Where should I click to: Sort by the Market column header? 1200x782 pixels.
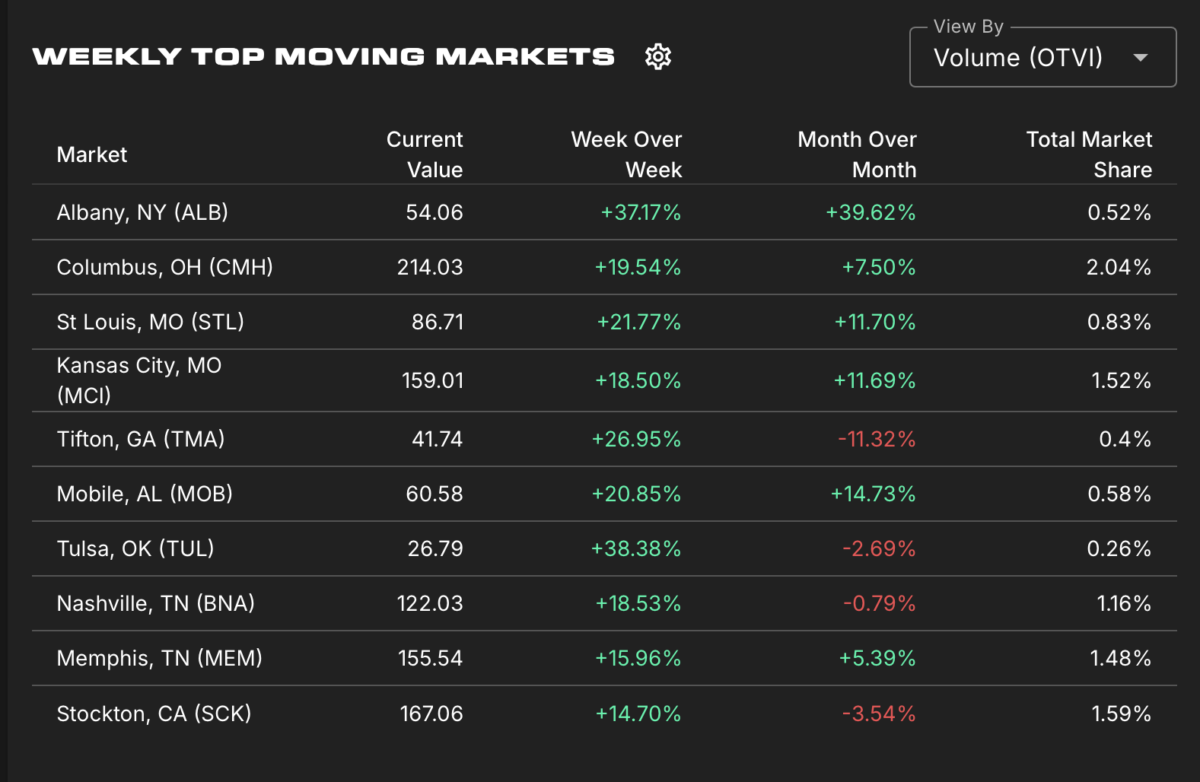tap(92, 154)
